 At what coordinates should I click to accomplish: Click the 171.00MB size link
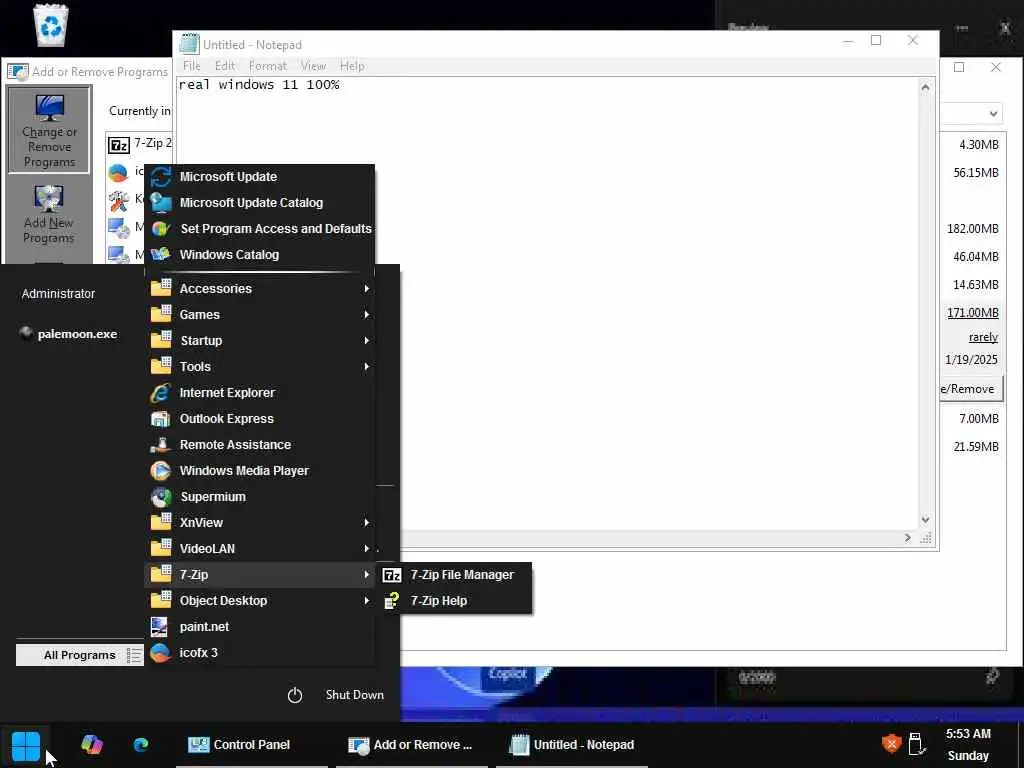(972, 313)
